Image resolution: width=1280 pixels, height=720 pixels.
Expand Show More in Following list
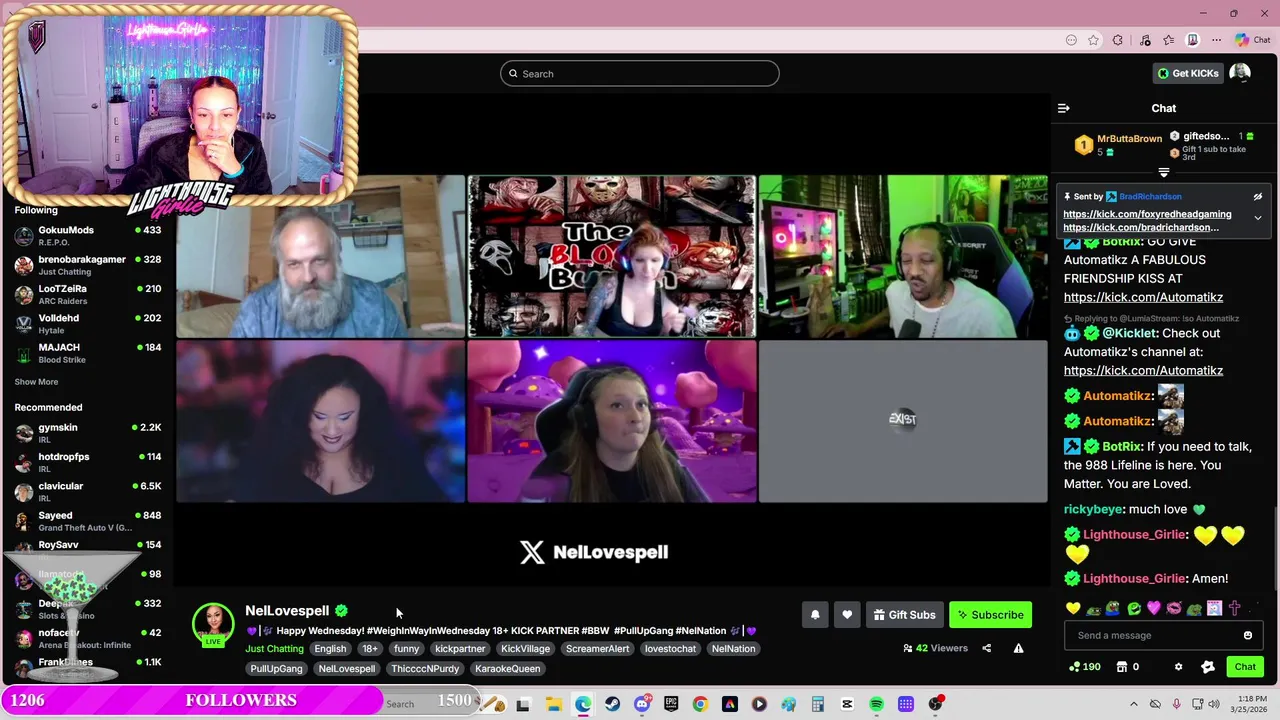pyautogui.click(x=36, y=382)
